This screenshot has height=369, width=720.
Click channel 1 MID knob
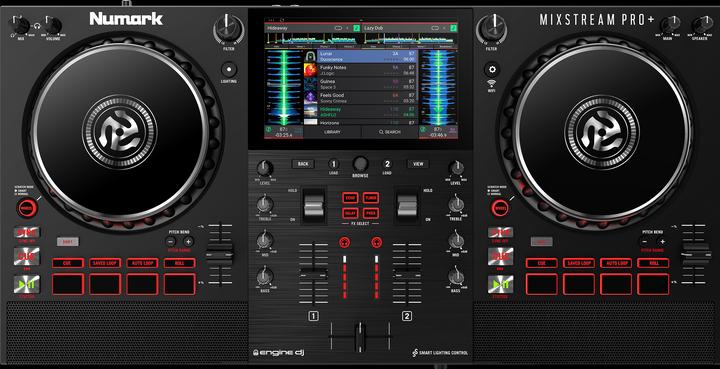[x=265, y=240]
